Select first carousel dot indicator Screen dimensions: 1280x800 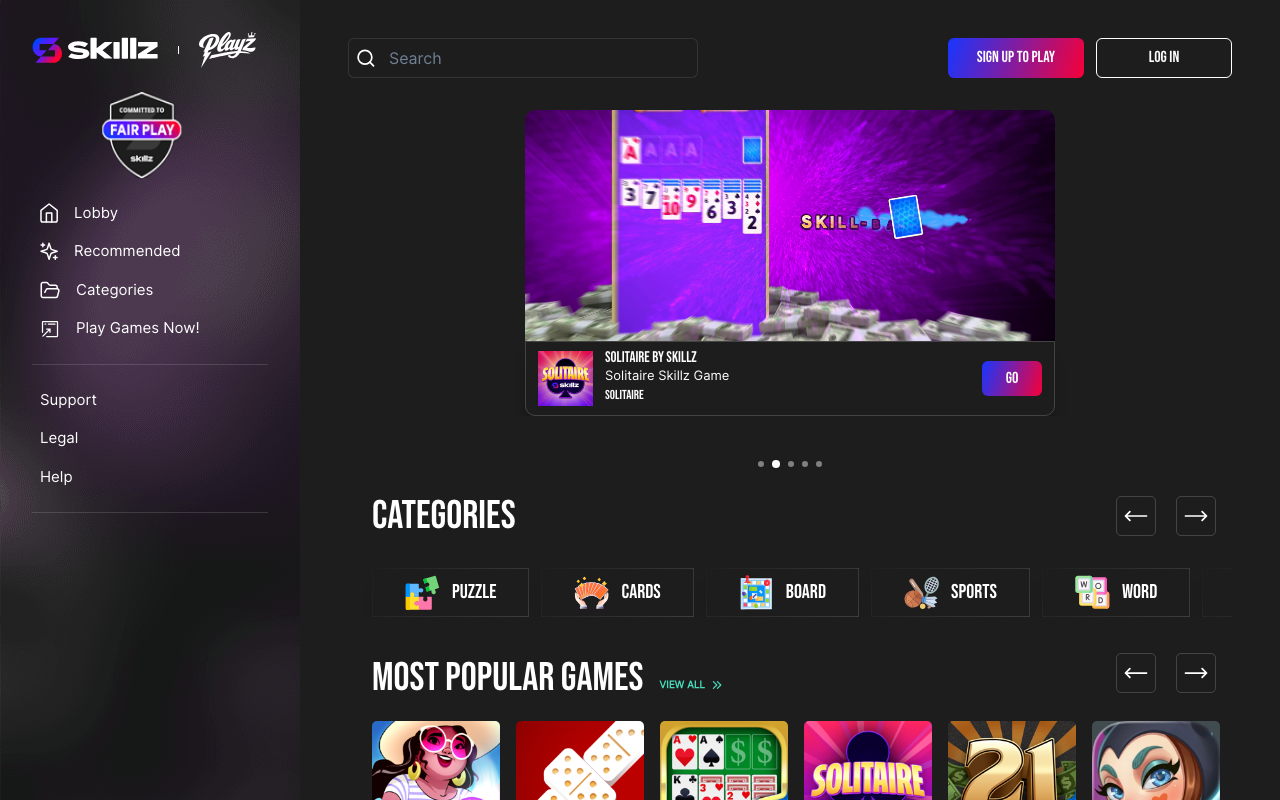(x=761, y=464)
